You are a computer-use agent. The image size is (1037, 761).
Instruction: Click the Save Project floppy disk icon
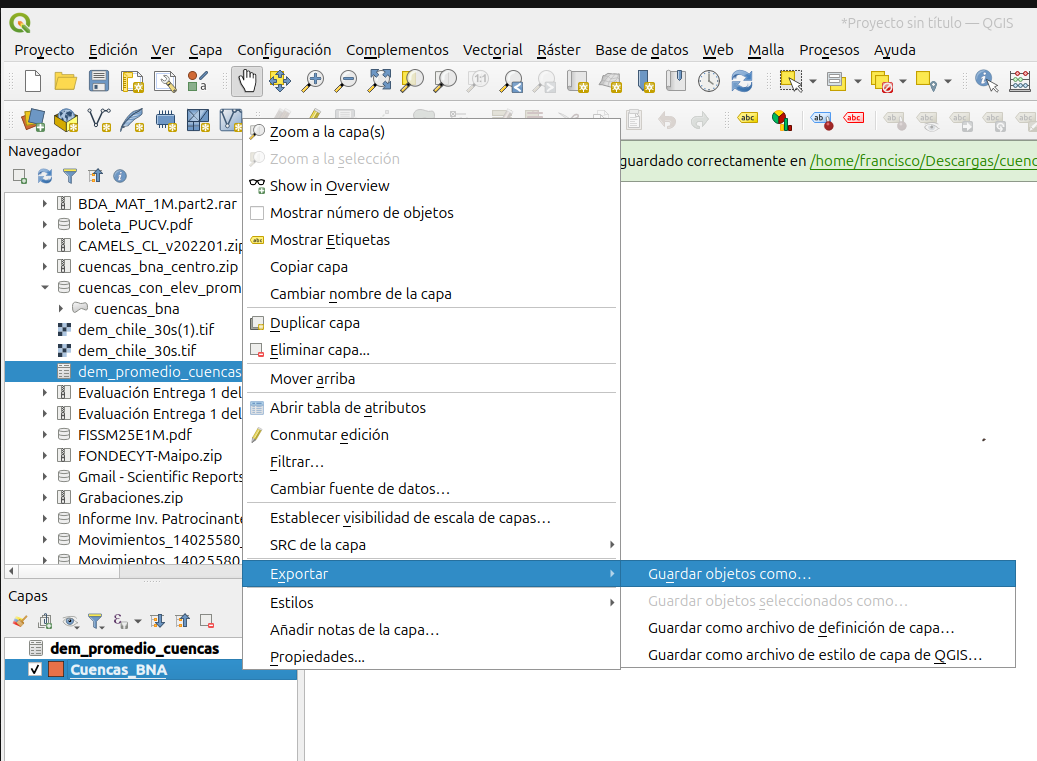[99, 81]
